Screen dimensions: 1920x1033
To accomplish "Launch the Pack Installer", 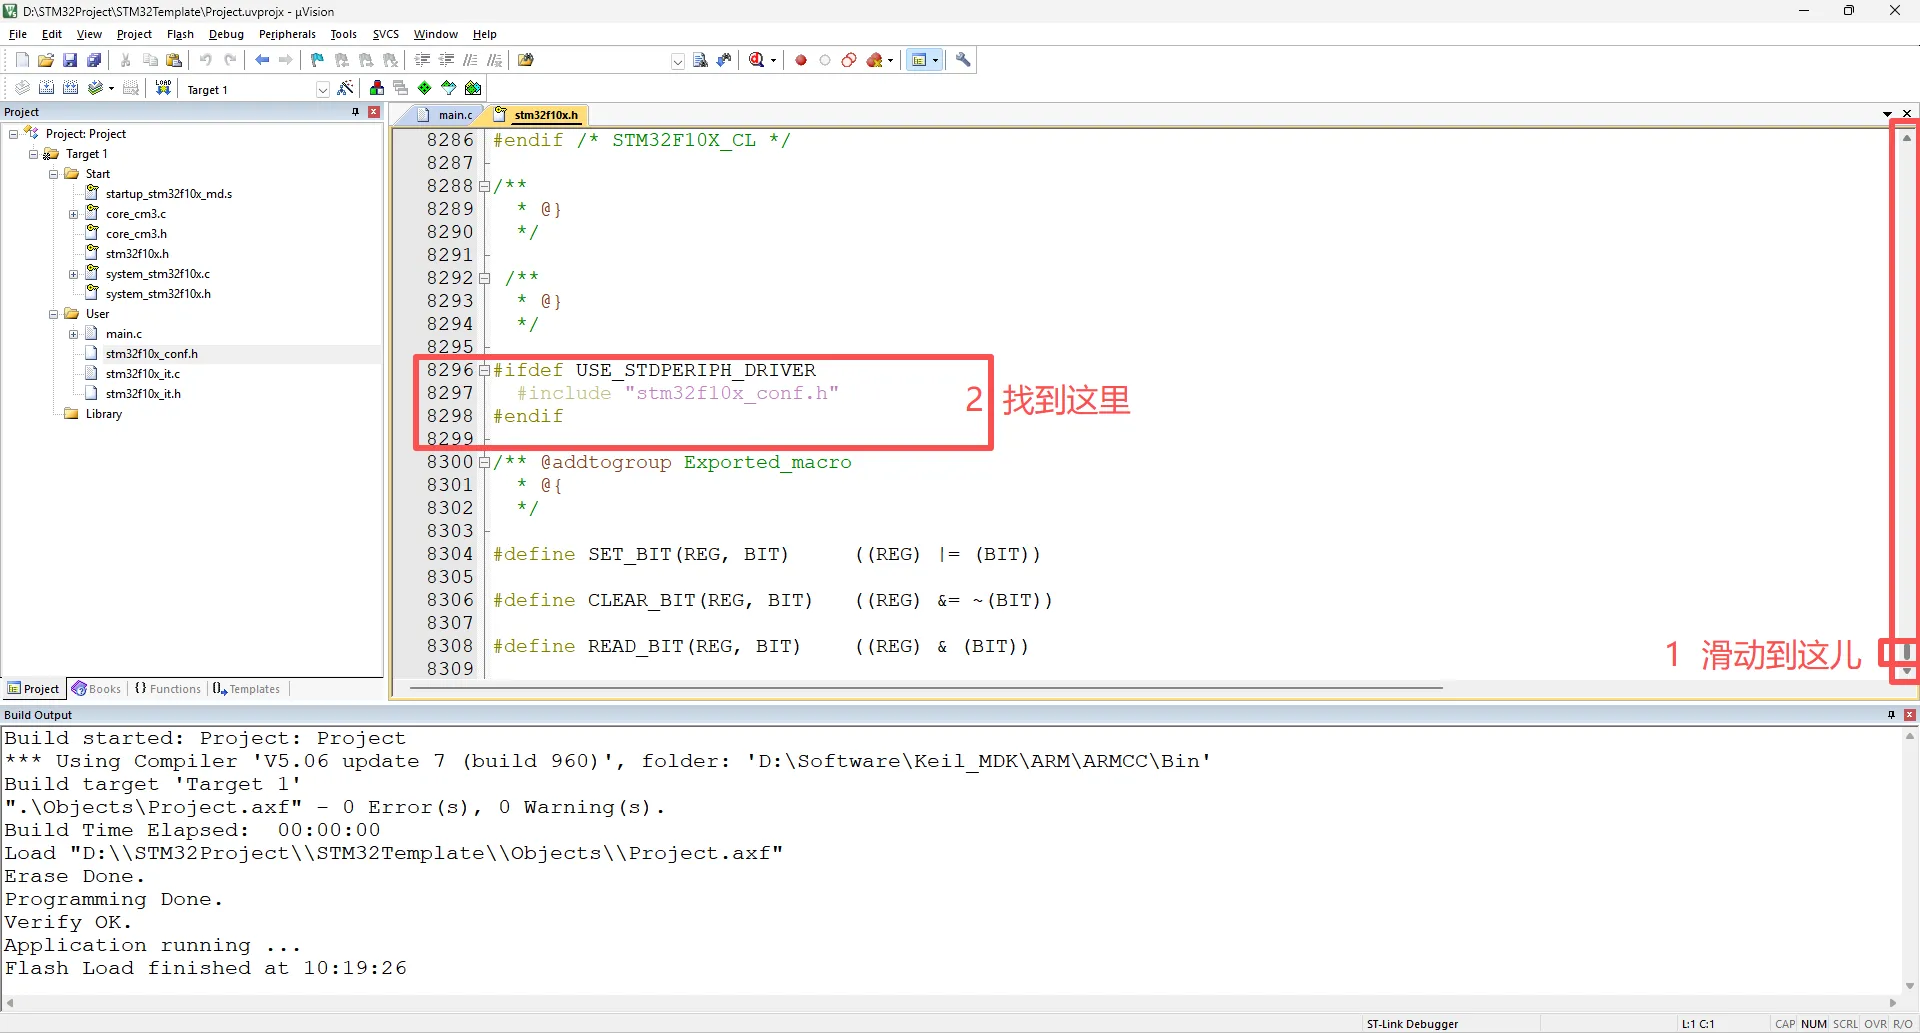I will click(x=473, y=88).
